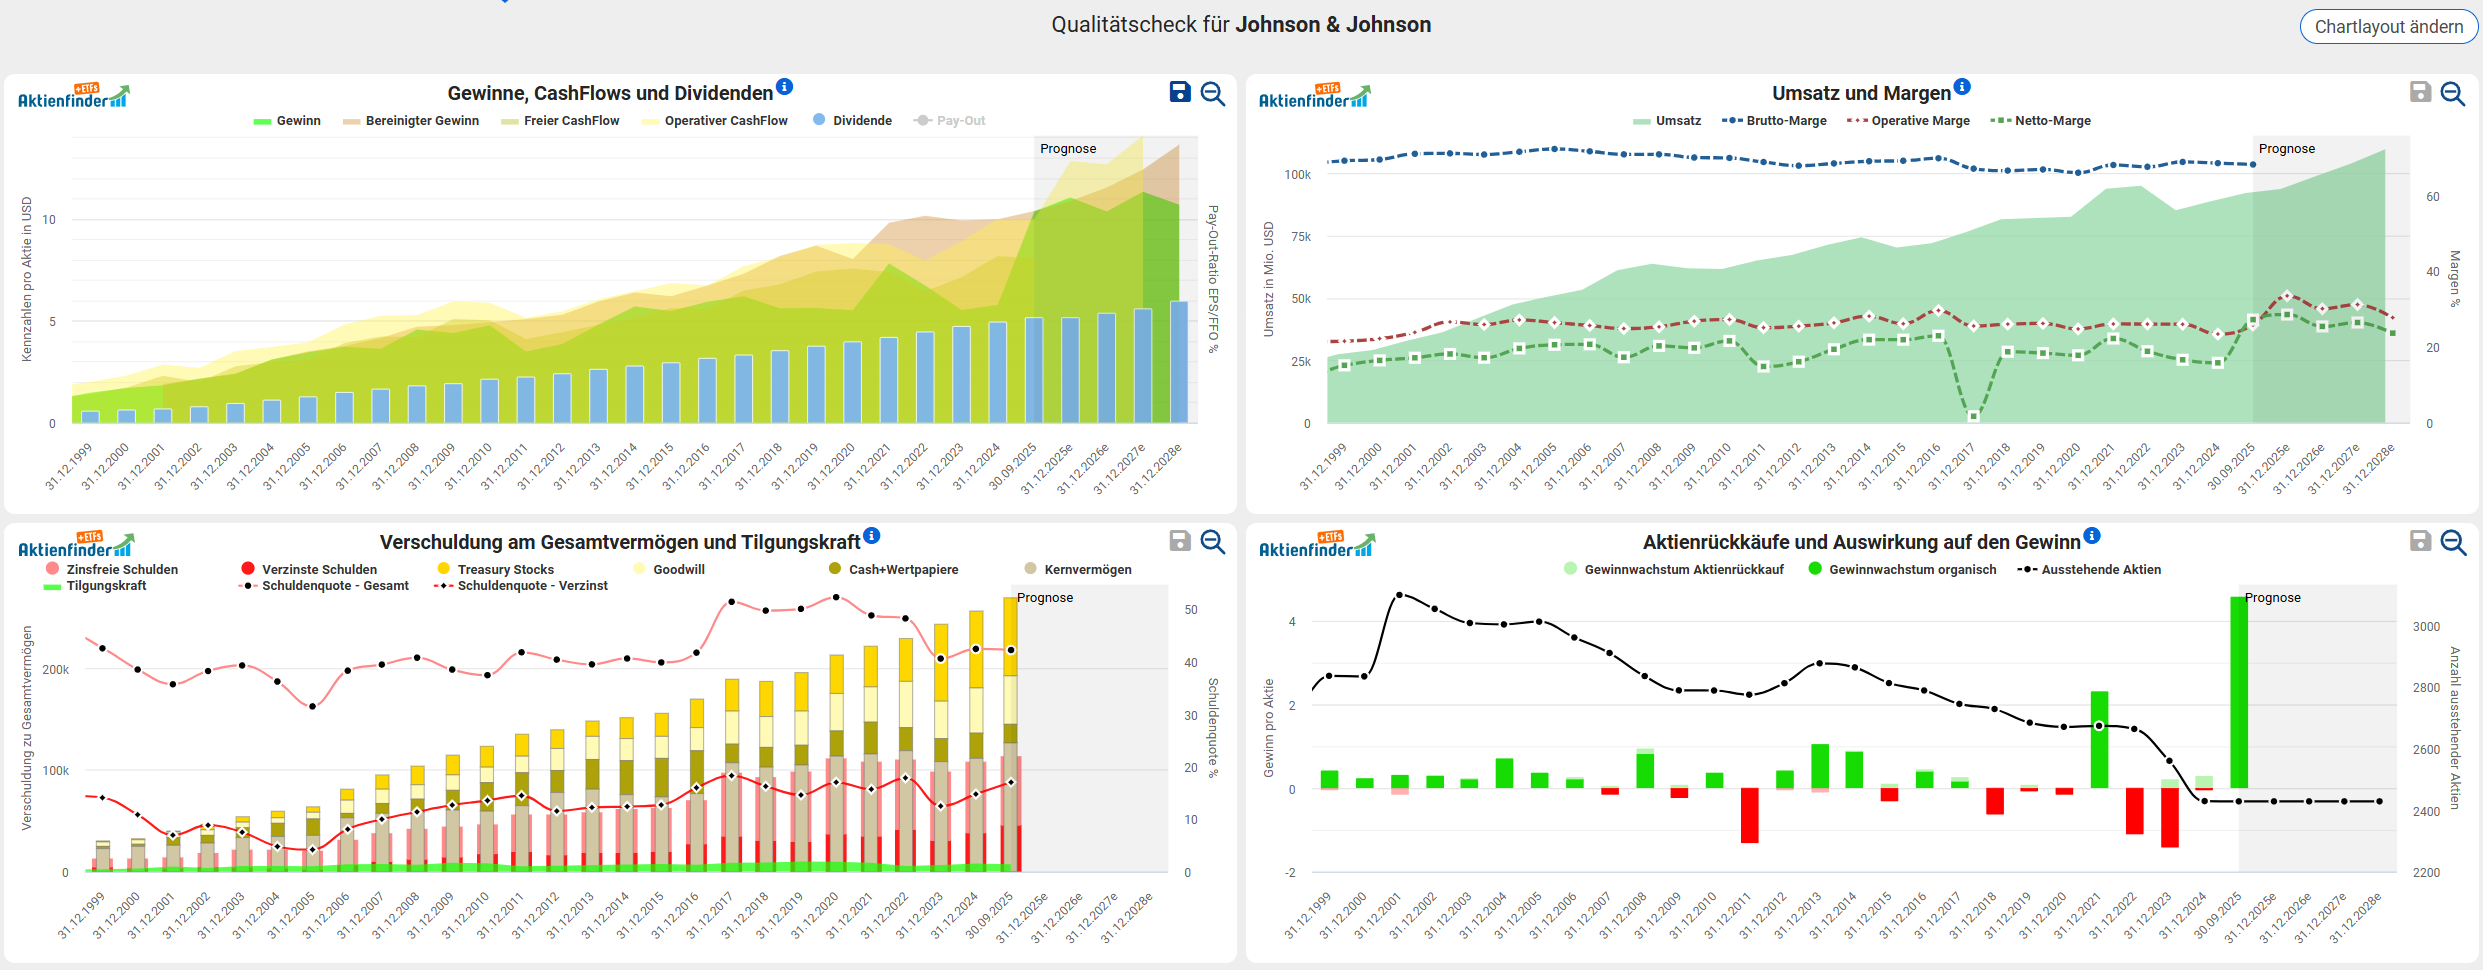Click save icon on Verschuldung chart
Viewport: 2483px width, 970px height.
(x=1180, y=541)
